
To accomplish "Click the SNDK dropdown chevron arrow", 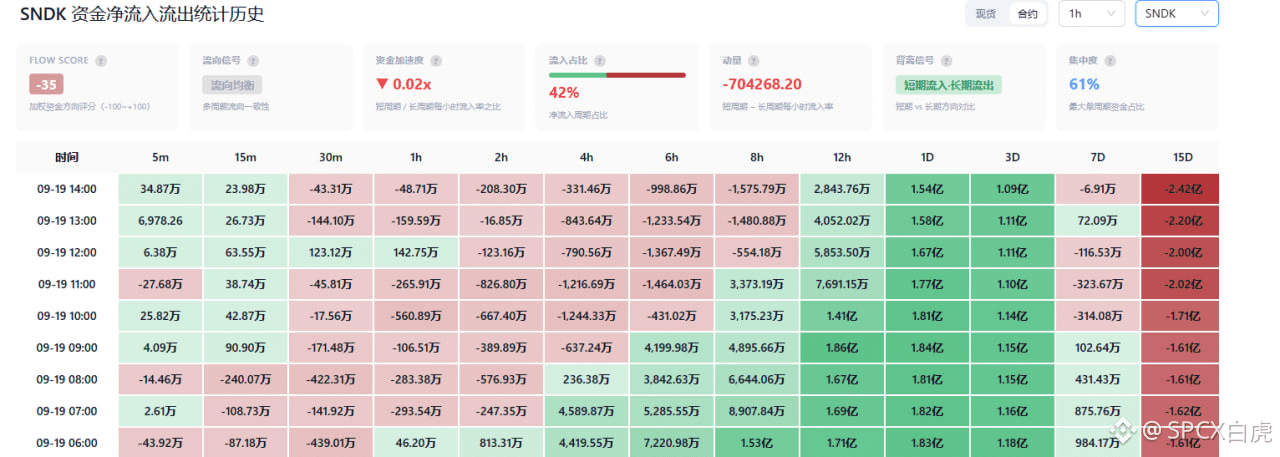I will tap(1204, 14).
